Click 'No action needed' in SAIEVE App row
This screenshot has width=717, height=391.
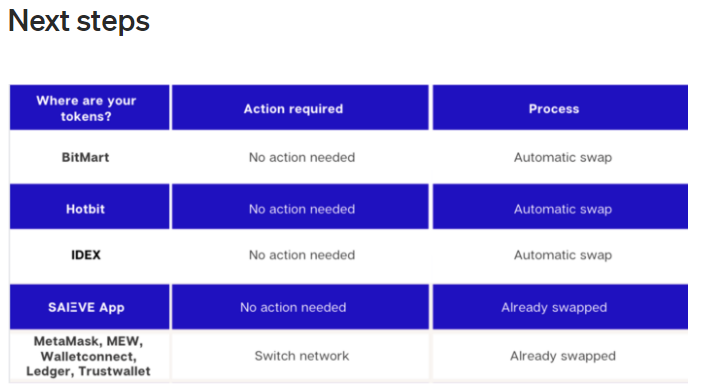point(293,307)
